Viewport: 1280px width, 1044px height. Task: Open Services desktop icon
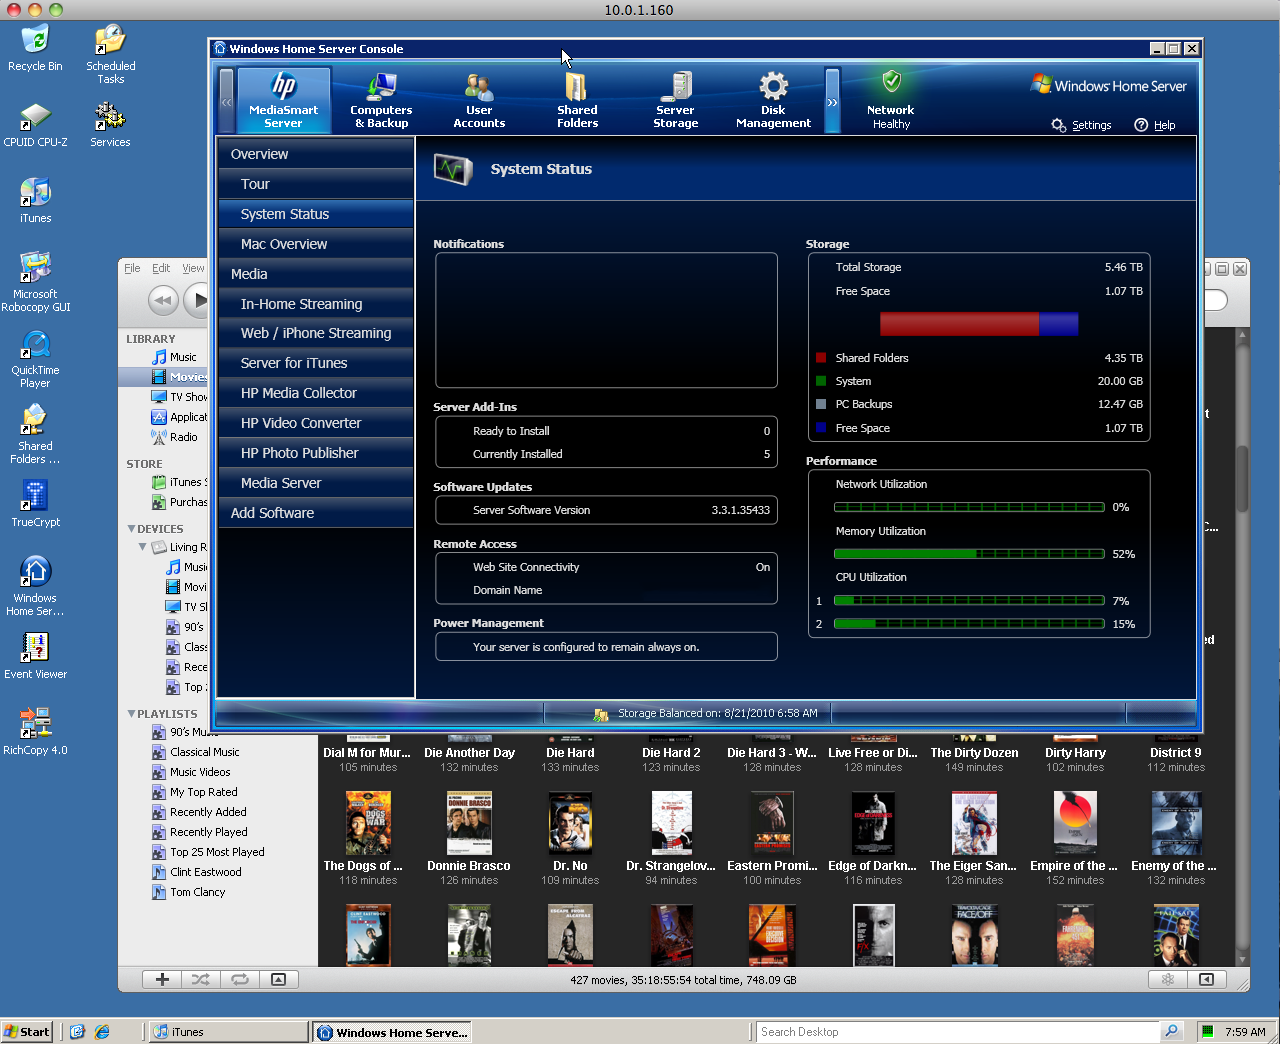pyautogui.click(x=110, y=124)
